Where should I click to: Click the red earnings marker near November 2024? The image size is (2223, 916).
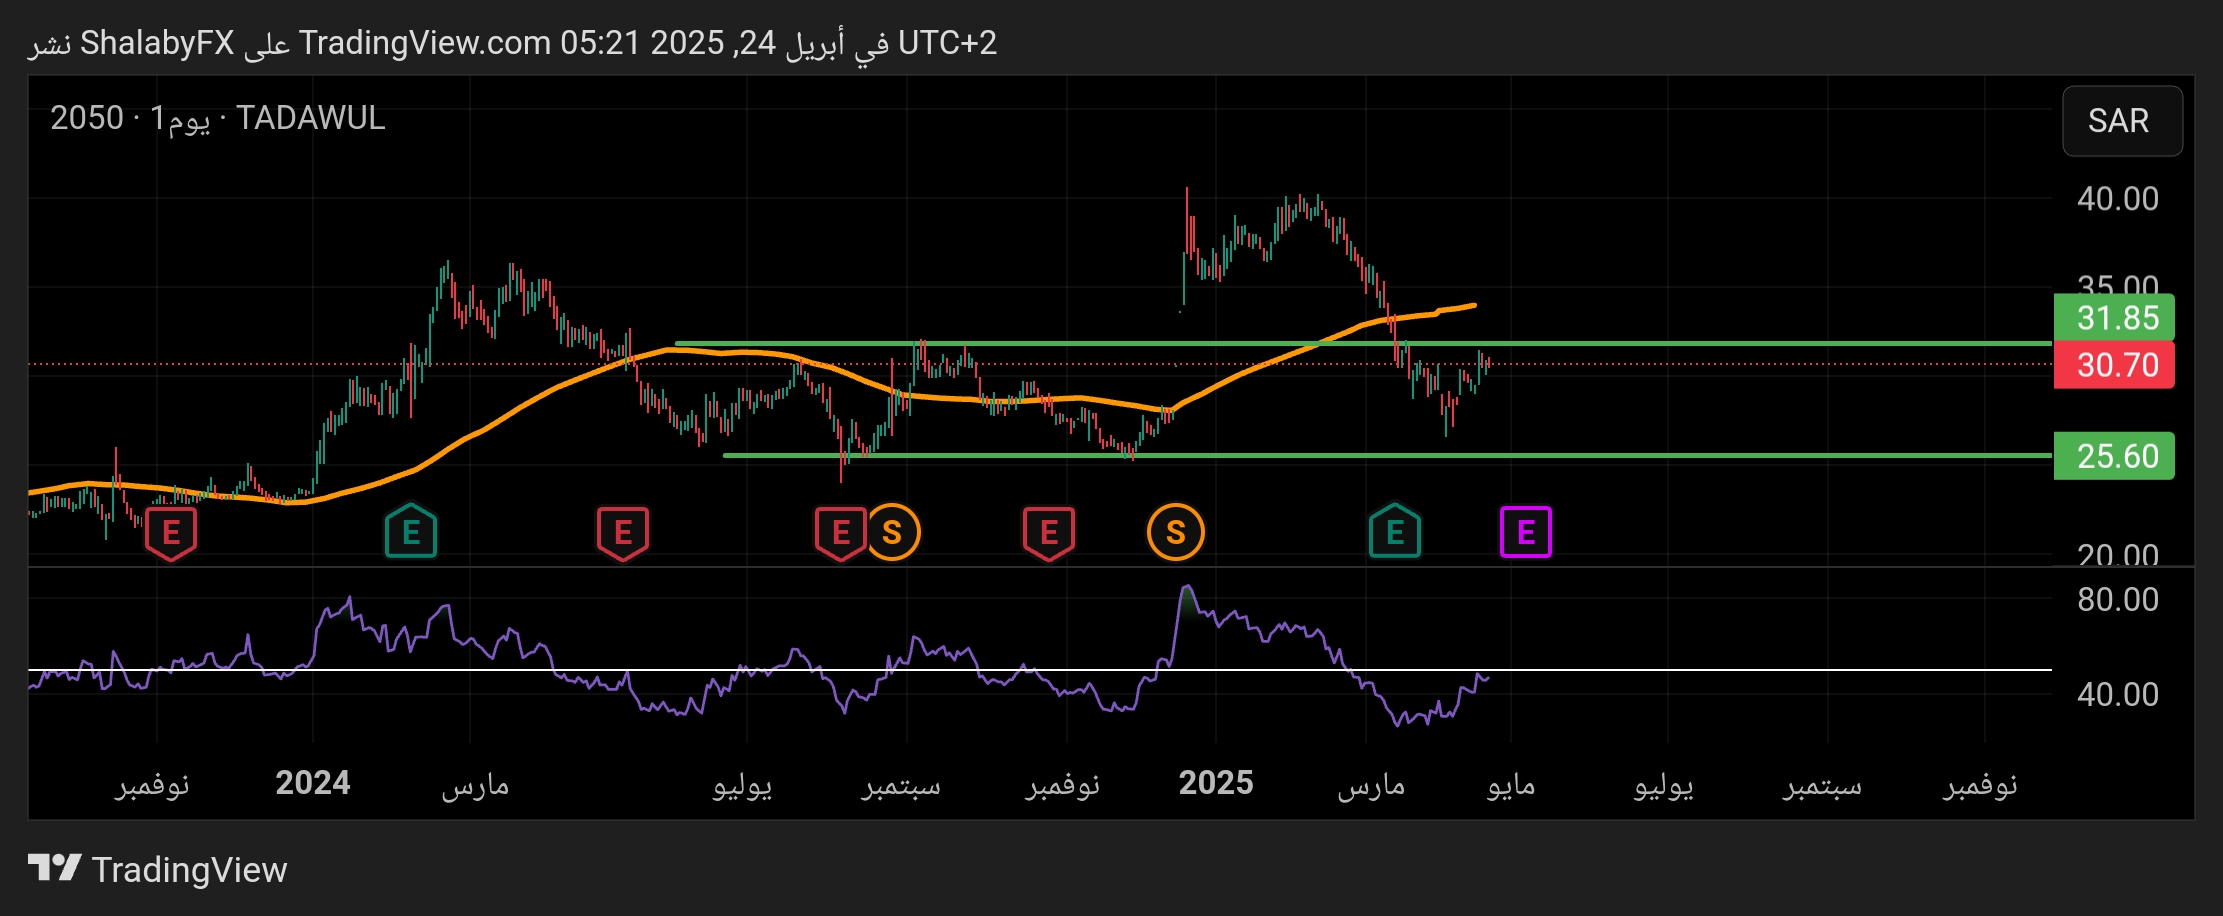(x=1049, y=533)
